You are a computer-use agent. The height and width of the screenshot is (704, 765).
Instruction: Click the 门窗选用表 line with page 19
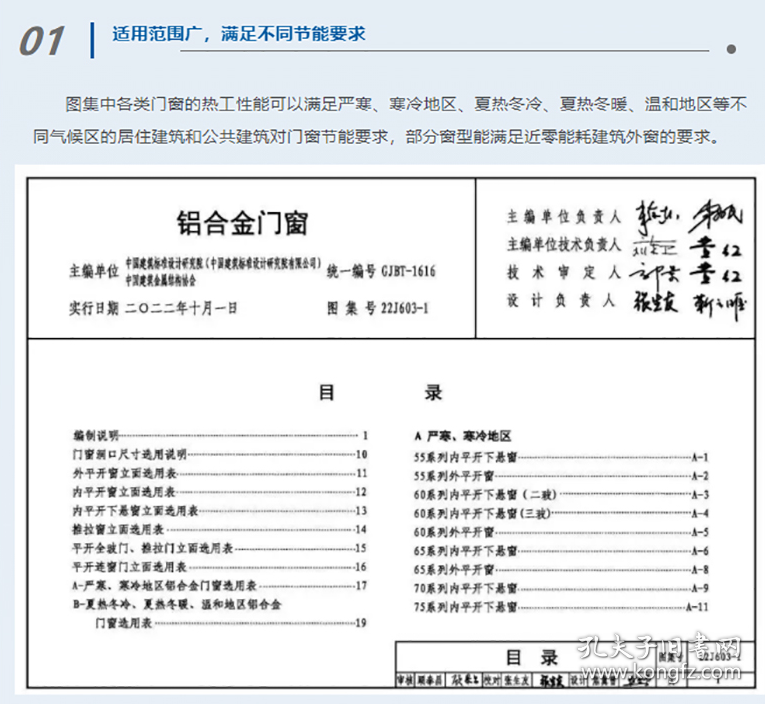[231, 623]
